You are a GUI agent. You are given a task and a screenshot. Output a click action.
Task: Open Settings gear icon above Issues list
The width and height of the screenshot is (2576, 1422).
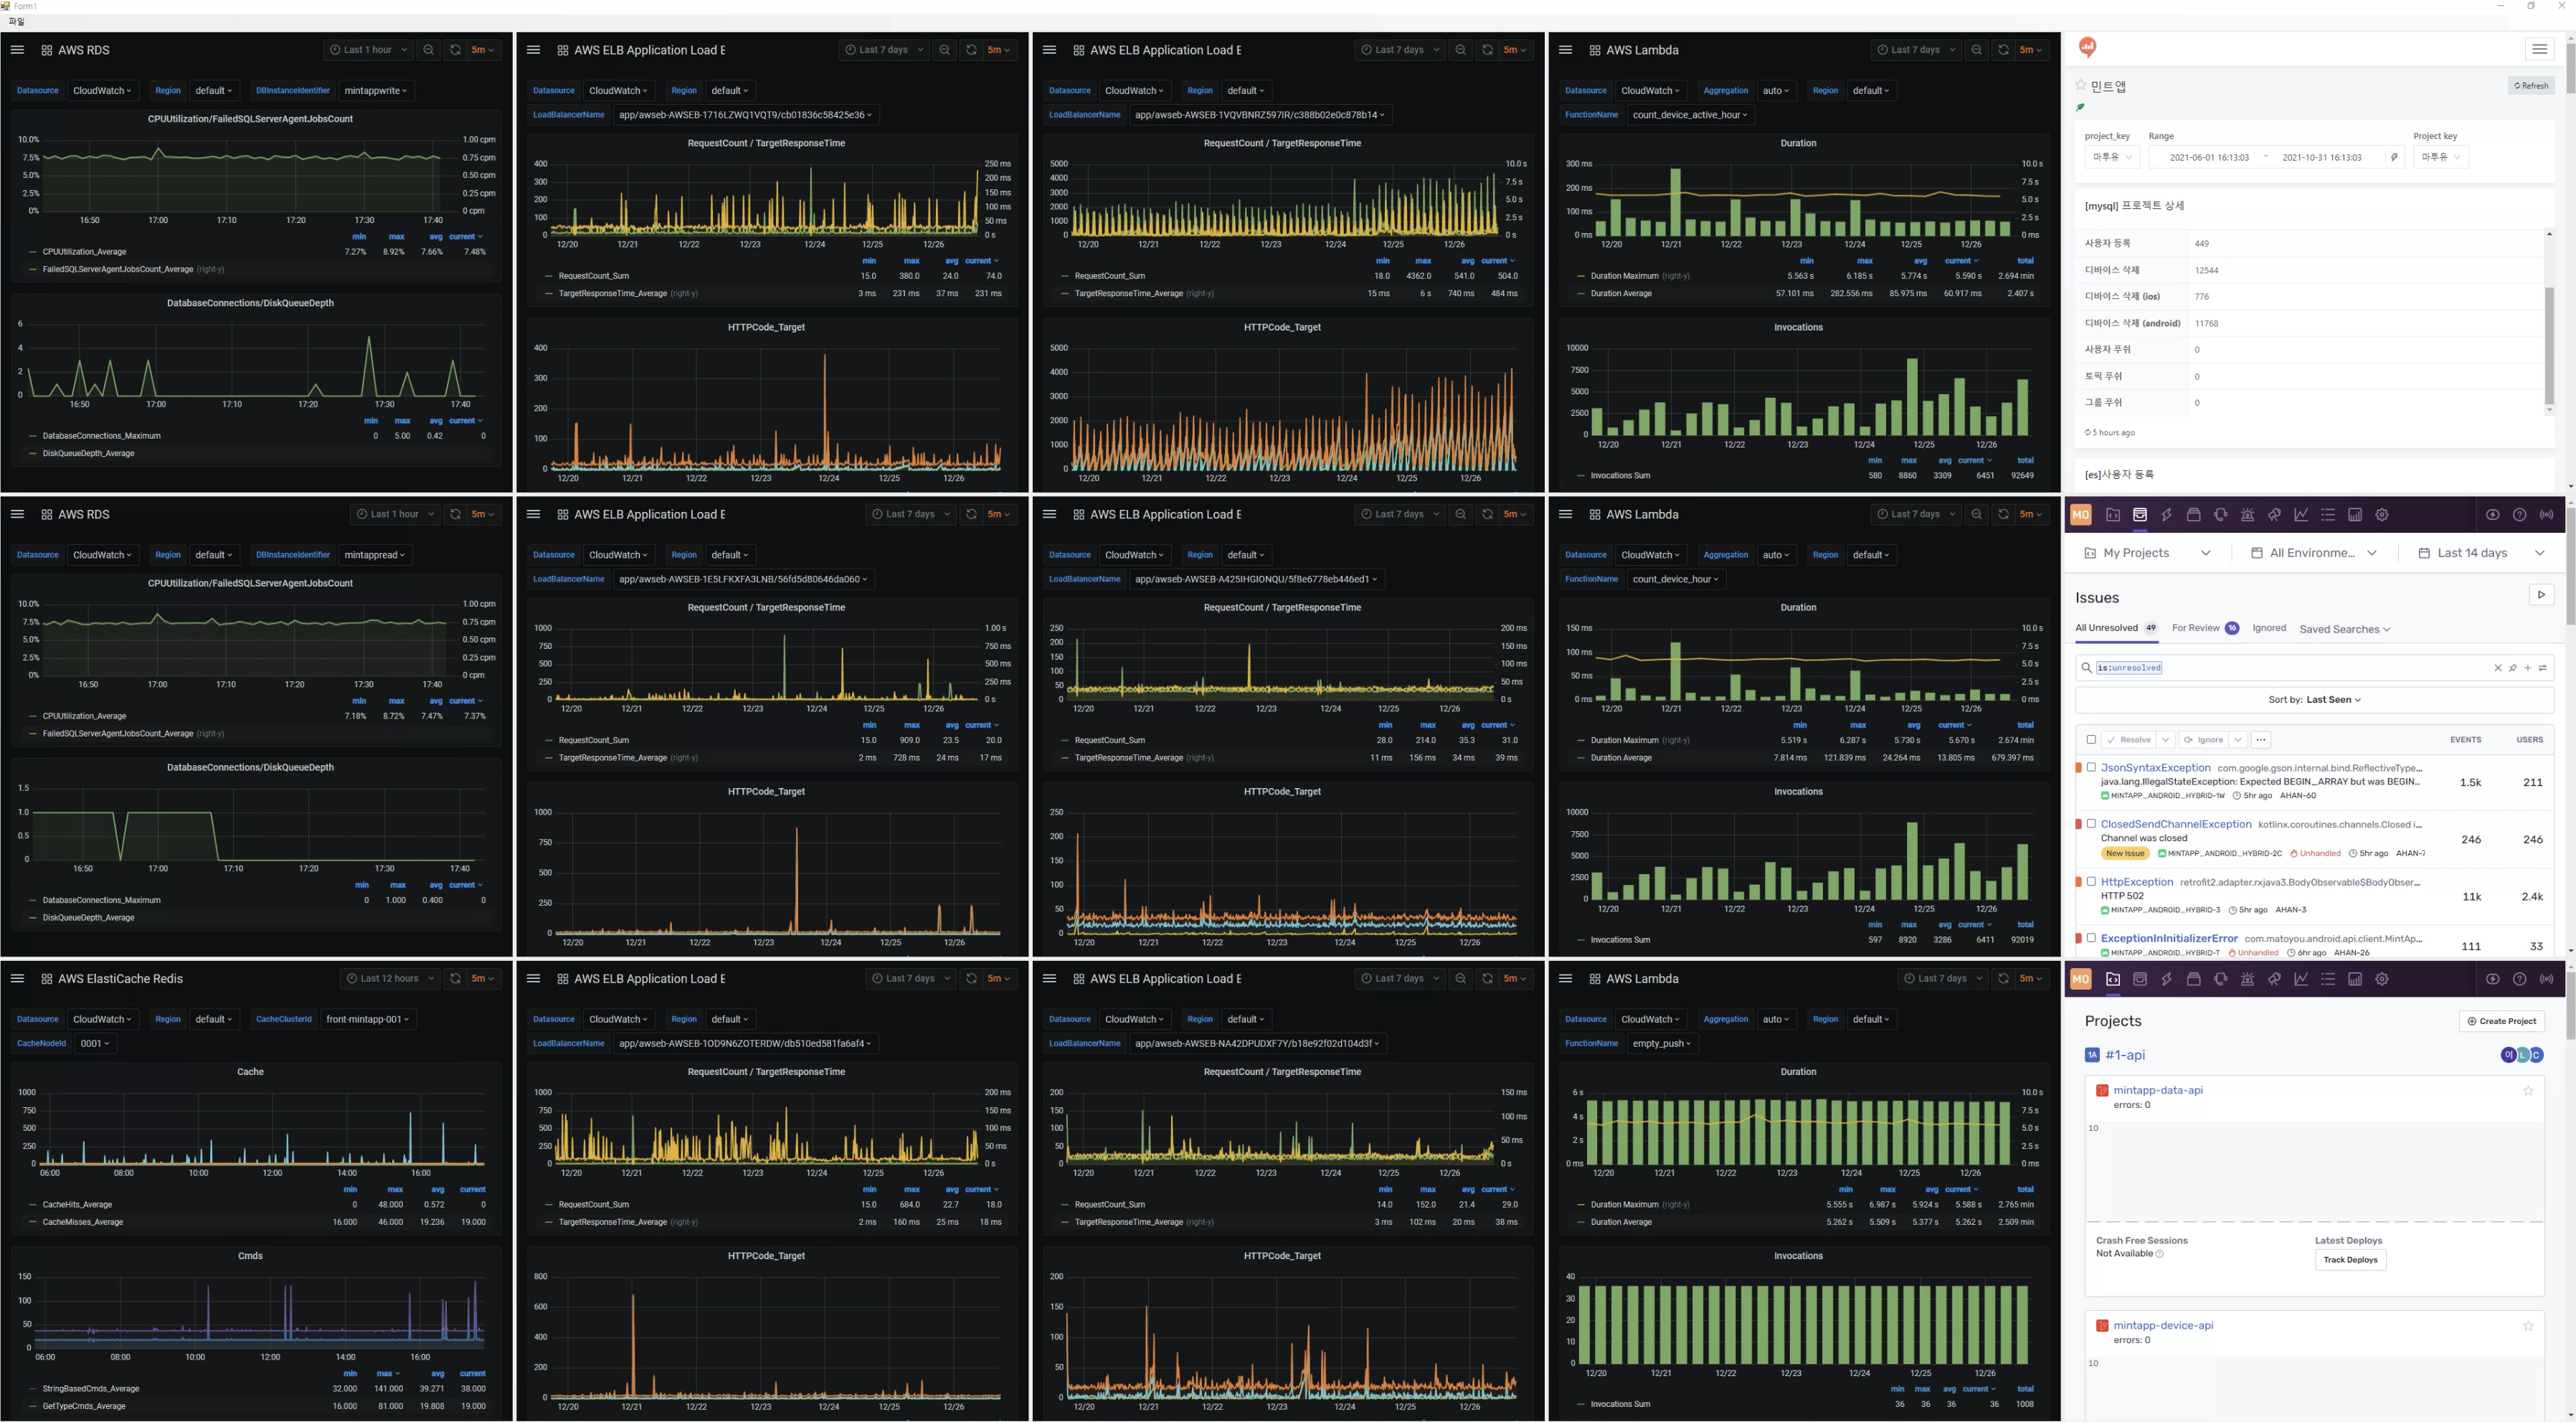[2382, 515]
